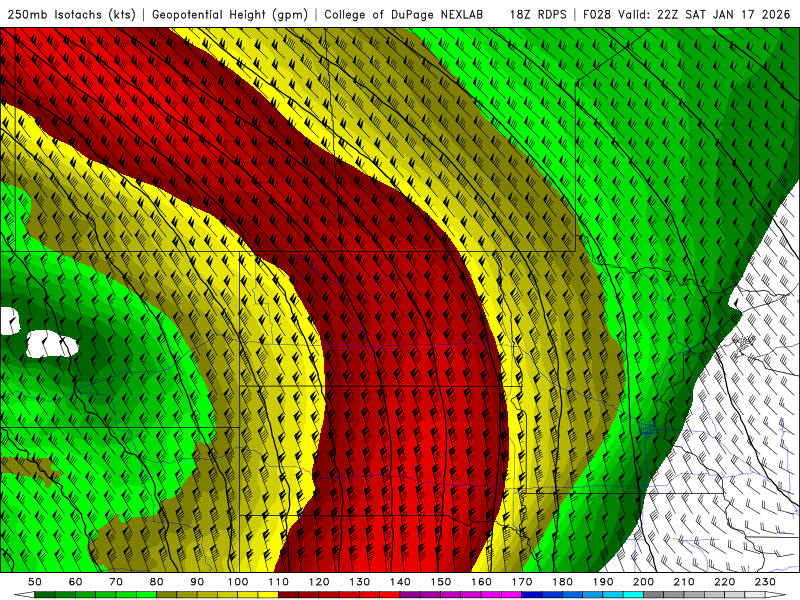Image resolution: width=800 pixels, height=600 pixels.
Task: Click the cyan swatch just before 200
Action: [634, 595]
